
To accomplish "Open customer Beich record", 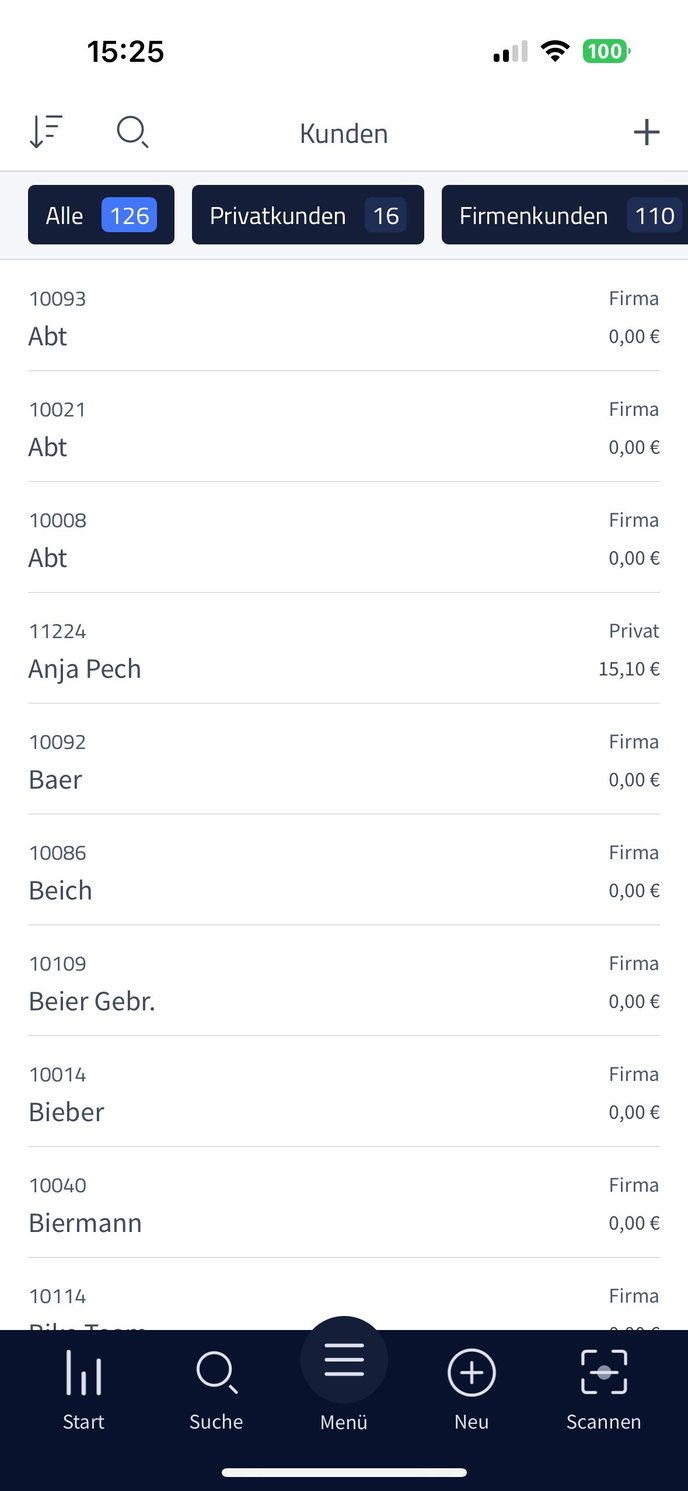I will click(x=344, y=870).
